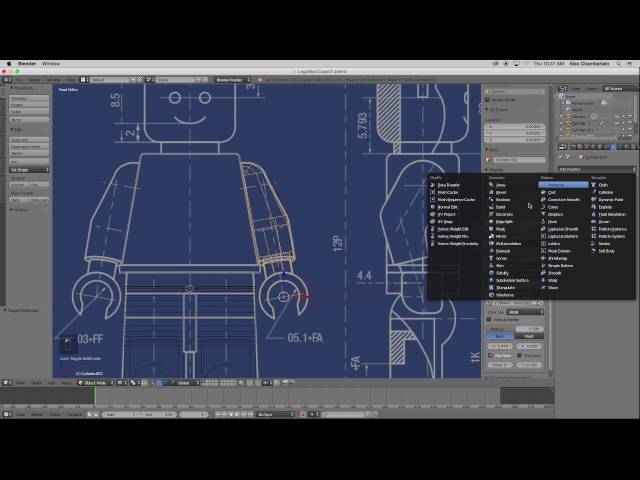Image resolution: width=640 pixels, height=480 pixels.
Task: Click the Start frame field in timeline
Action: (121, 414)
